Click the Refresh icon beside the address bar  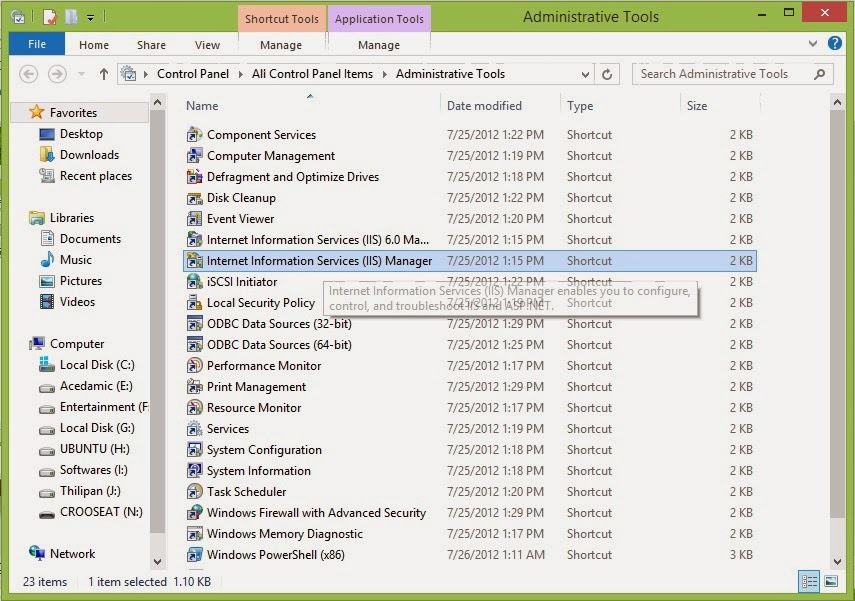click(607, 73)
